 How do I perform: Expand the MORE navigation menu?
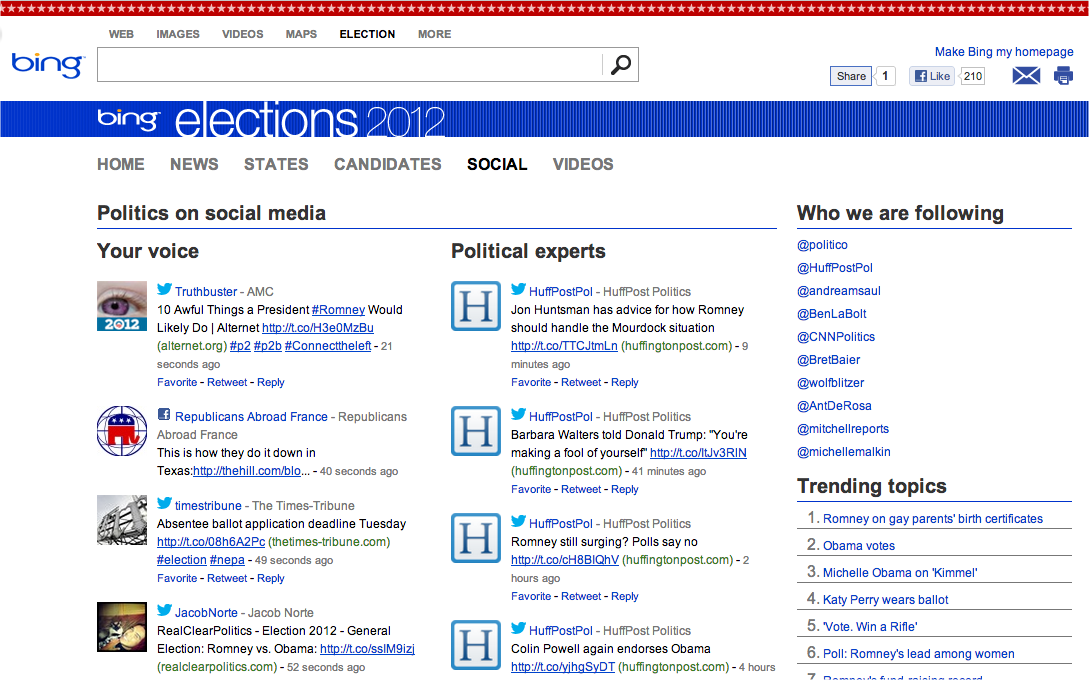click(x=434, y=34)
